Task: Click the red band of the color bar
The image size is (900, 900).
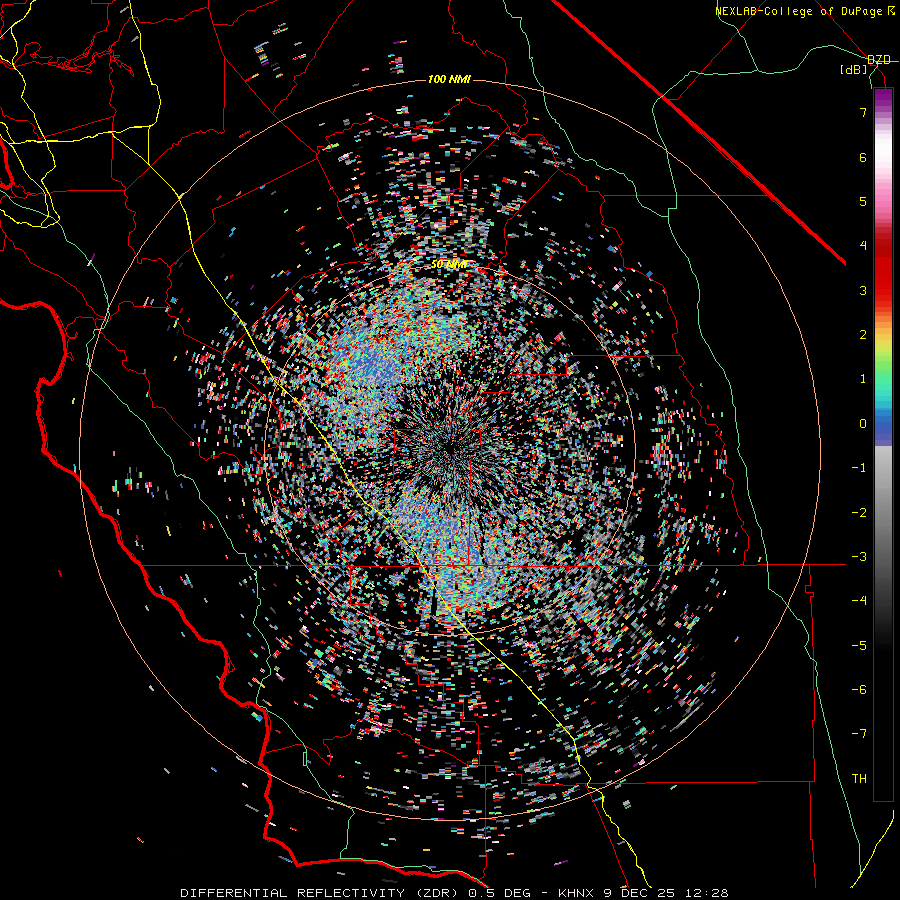Action: pyautogui.click(x=883, y=276)
